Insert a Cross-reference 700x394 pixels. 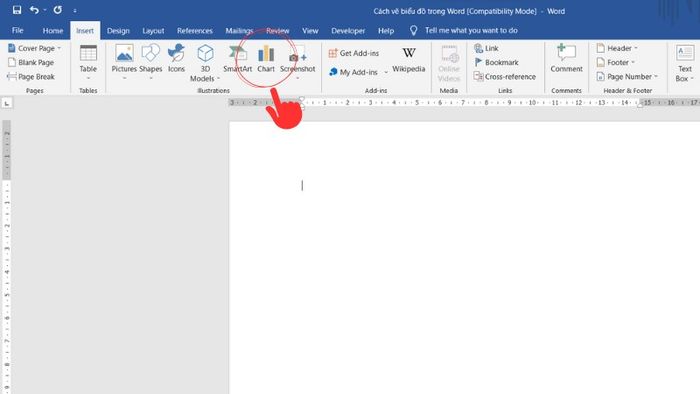click(x=505, y=77)
